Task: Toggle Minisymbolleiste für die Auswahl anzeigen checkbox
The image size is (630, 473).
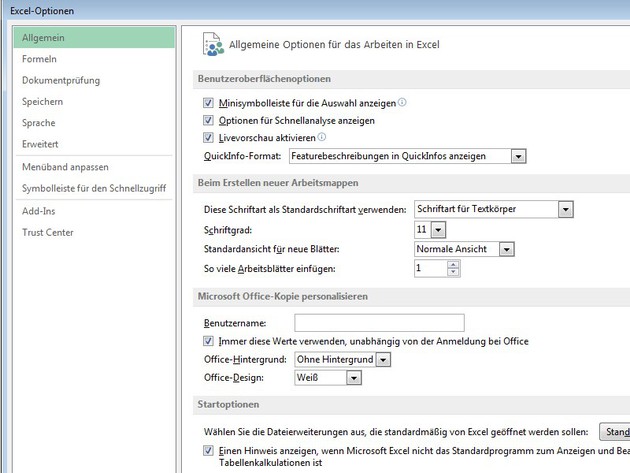Action: [x=208, y=103]
